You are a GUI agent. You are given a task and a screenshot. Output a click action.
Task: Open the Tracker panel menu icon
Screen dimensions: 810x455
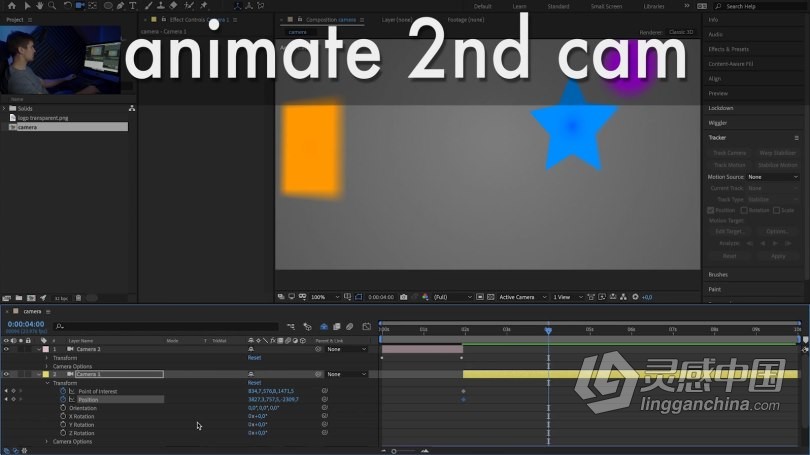796,137
